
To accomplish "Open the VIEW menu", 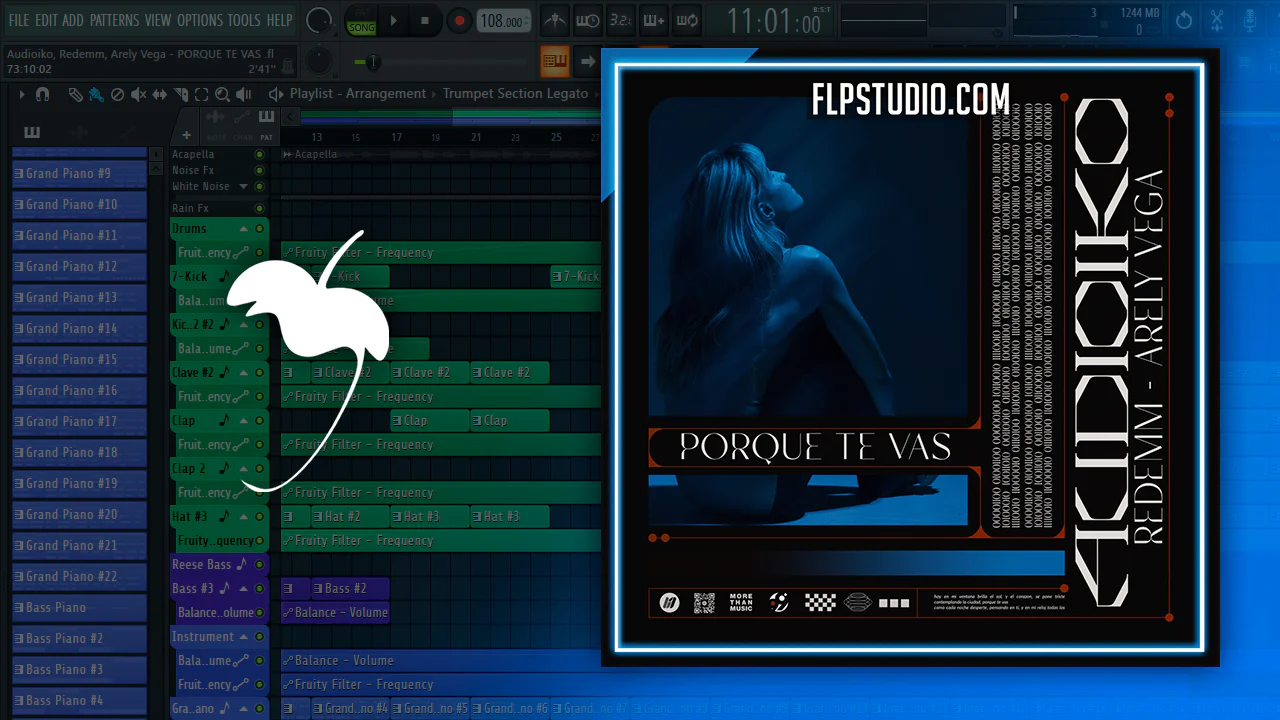I will (x=158, y=20).
